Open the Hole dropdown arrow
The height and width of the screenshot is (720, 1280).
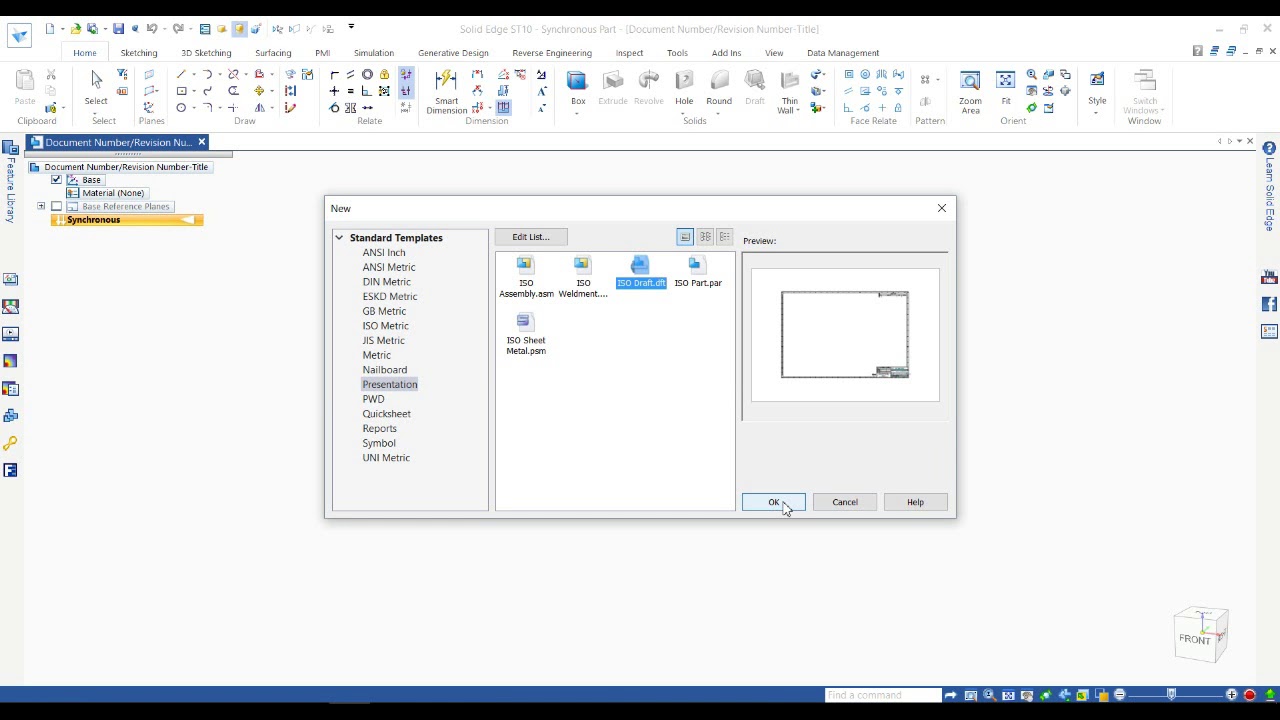pyautogui.click(x=684, y=112)
